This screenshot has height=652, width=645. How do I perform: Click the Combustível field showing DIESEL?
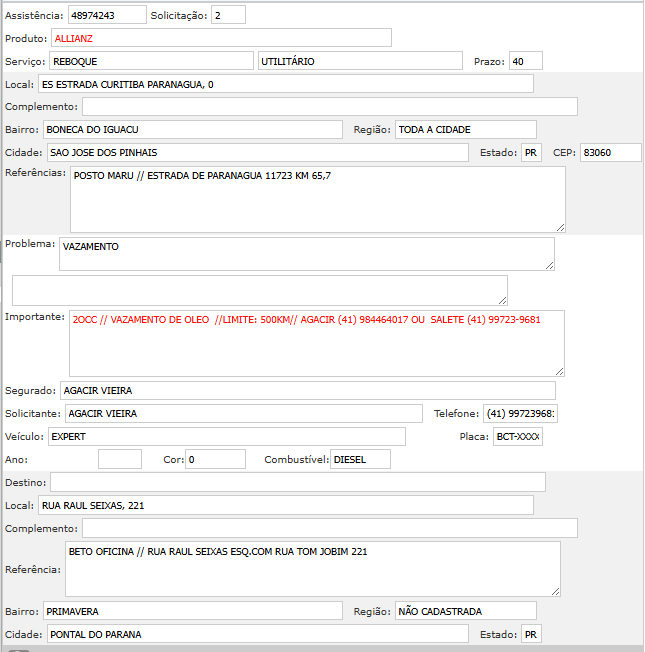pos(360,459)
